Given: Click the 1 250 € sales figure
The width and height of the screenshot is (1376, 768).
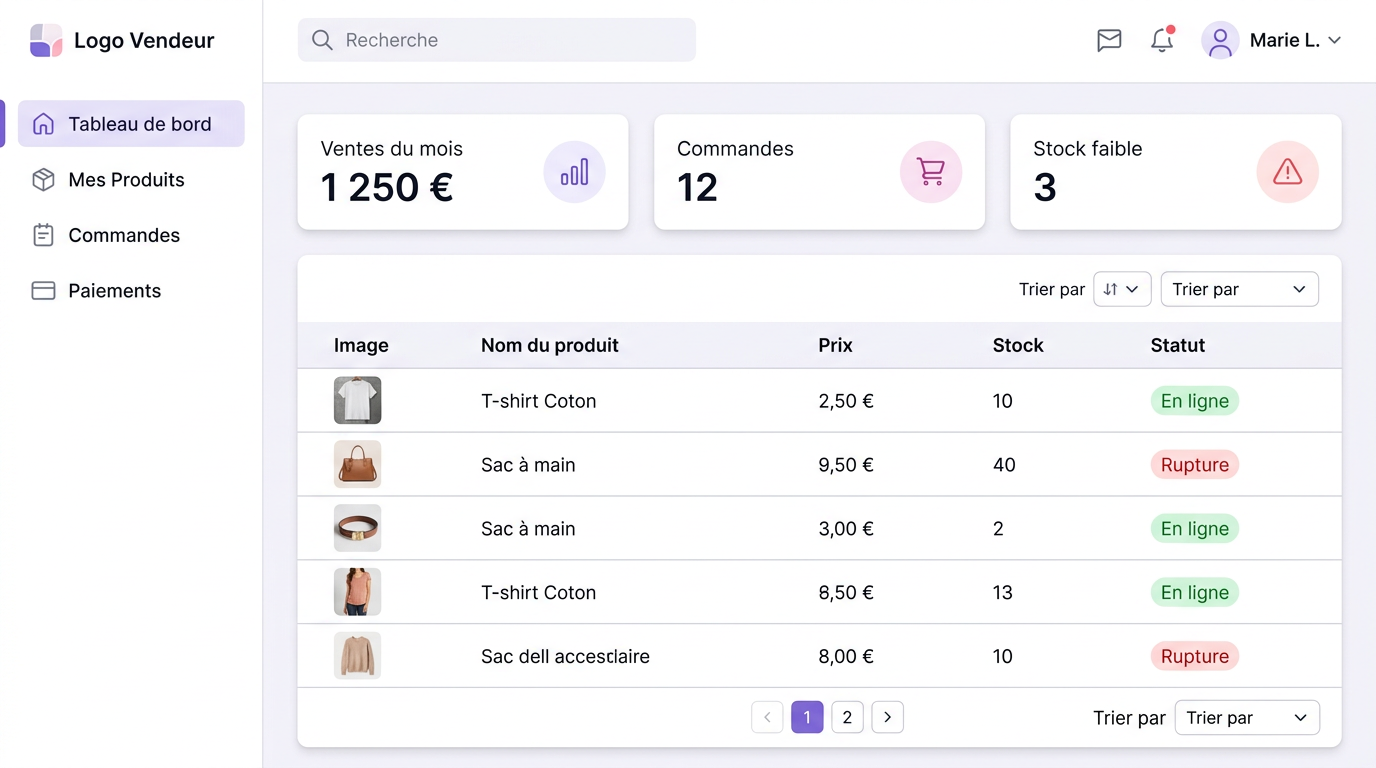Looking at the screenshot, I should [x=387, y=187].
